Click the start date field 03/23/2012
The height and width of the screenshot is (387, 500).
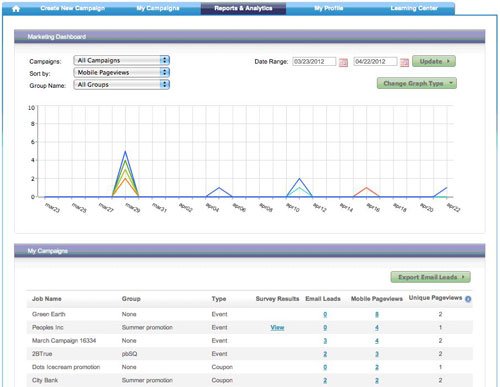click(314, 62)
